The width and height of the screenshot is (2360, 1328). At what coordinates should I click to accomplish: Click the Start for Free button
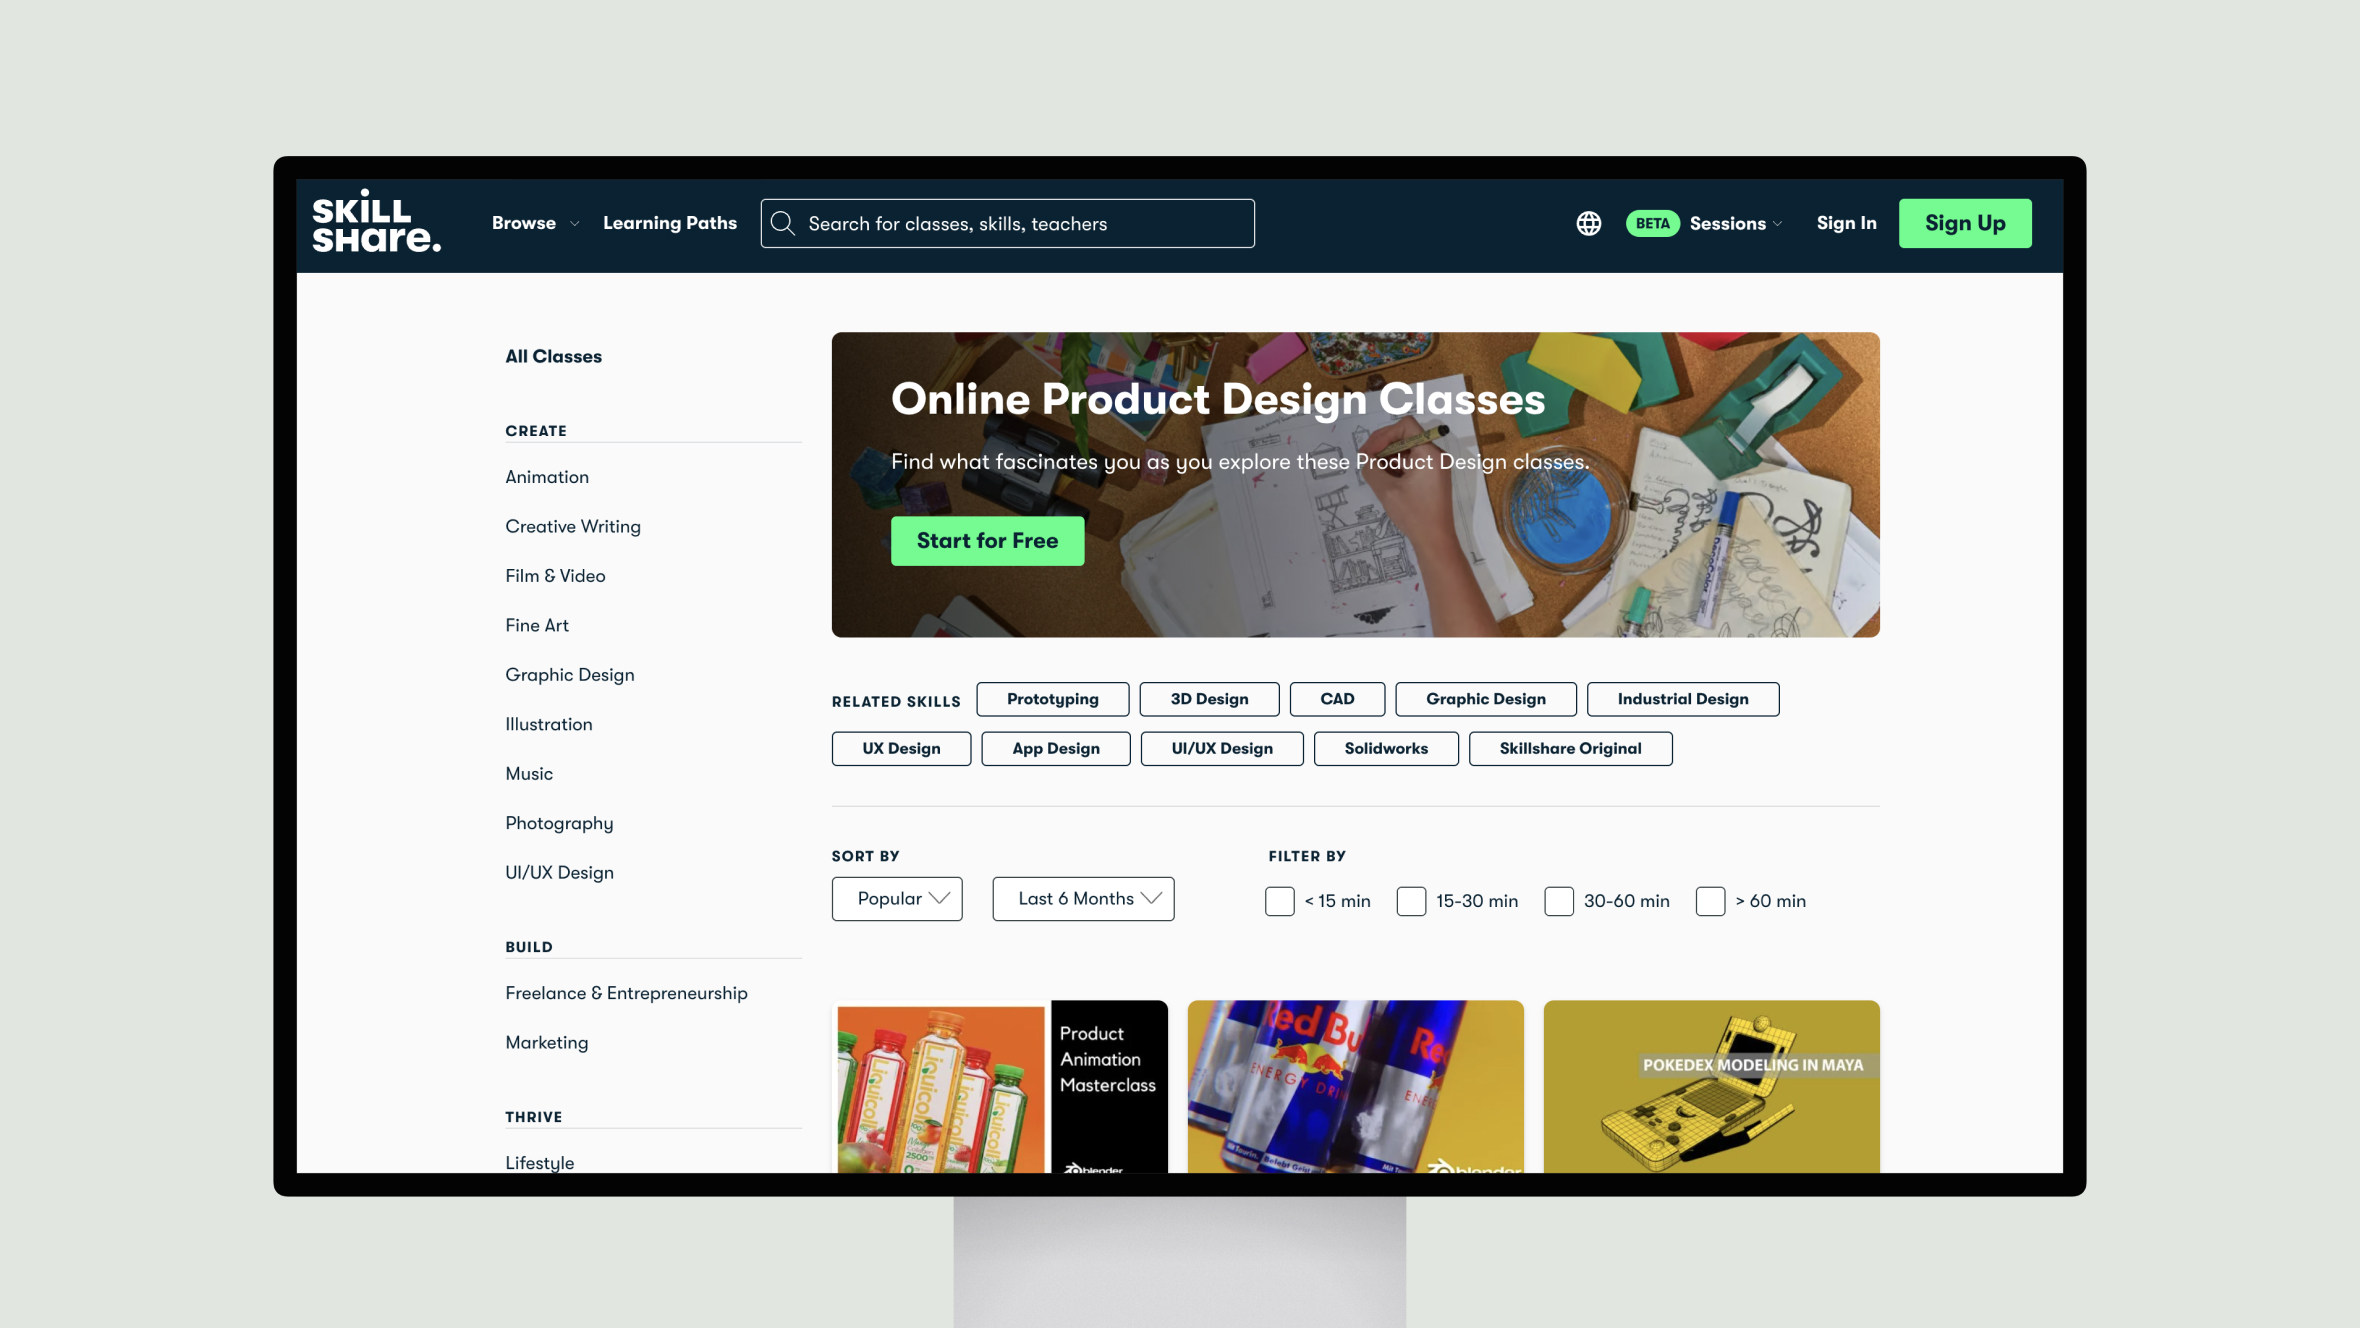tap(985, 540)
